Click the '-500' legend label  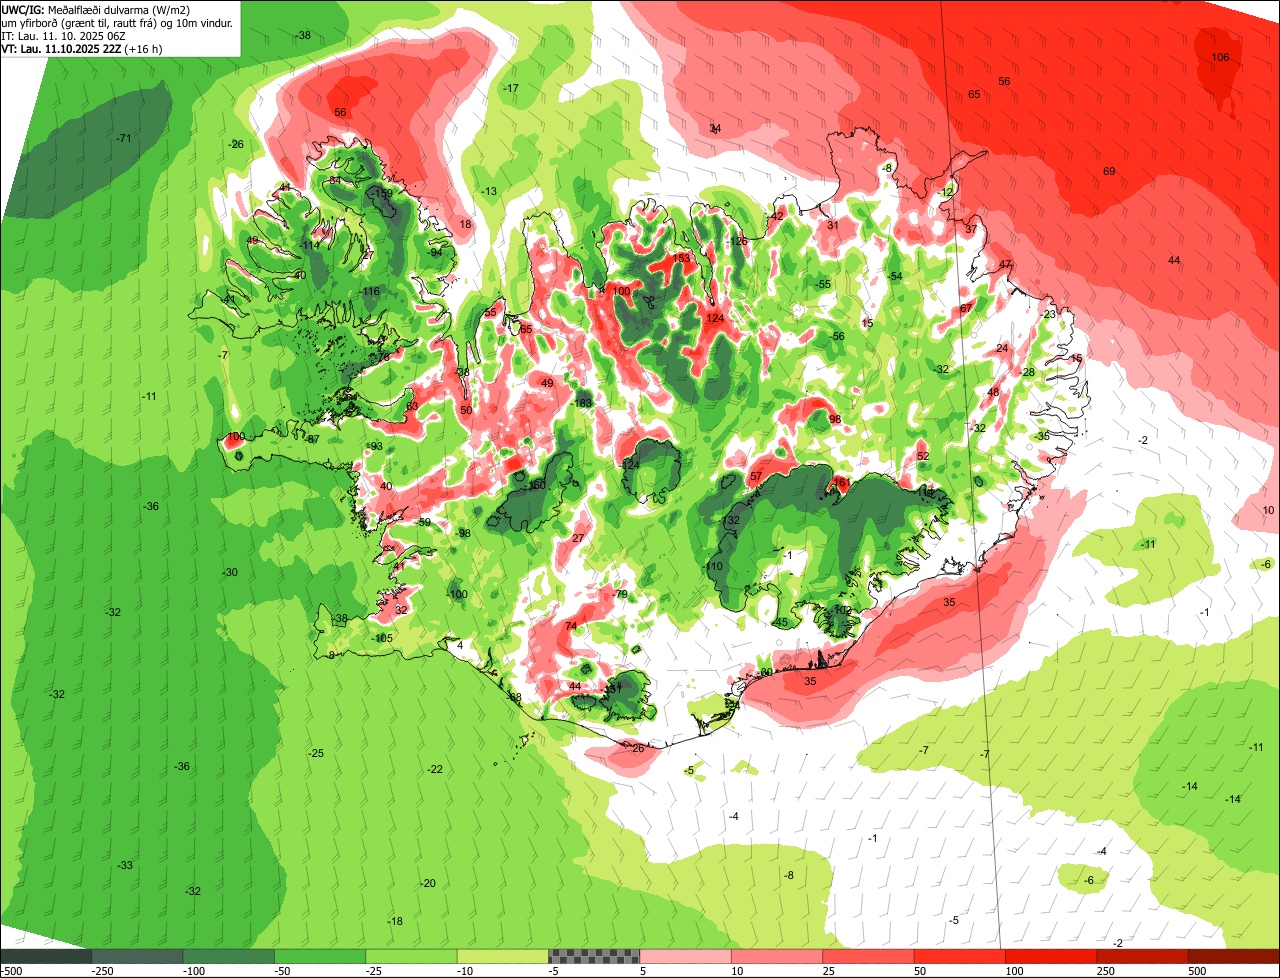pos(11,971)
